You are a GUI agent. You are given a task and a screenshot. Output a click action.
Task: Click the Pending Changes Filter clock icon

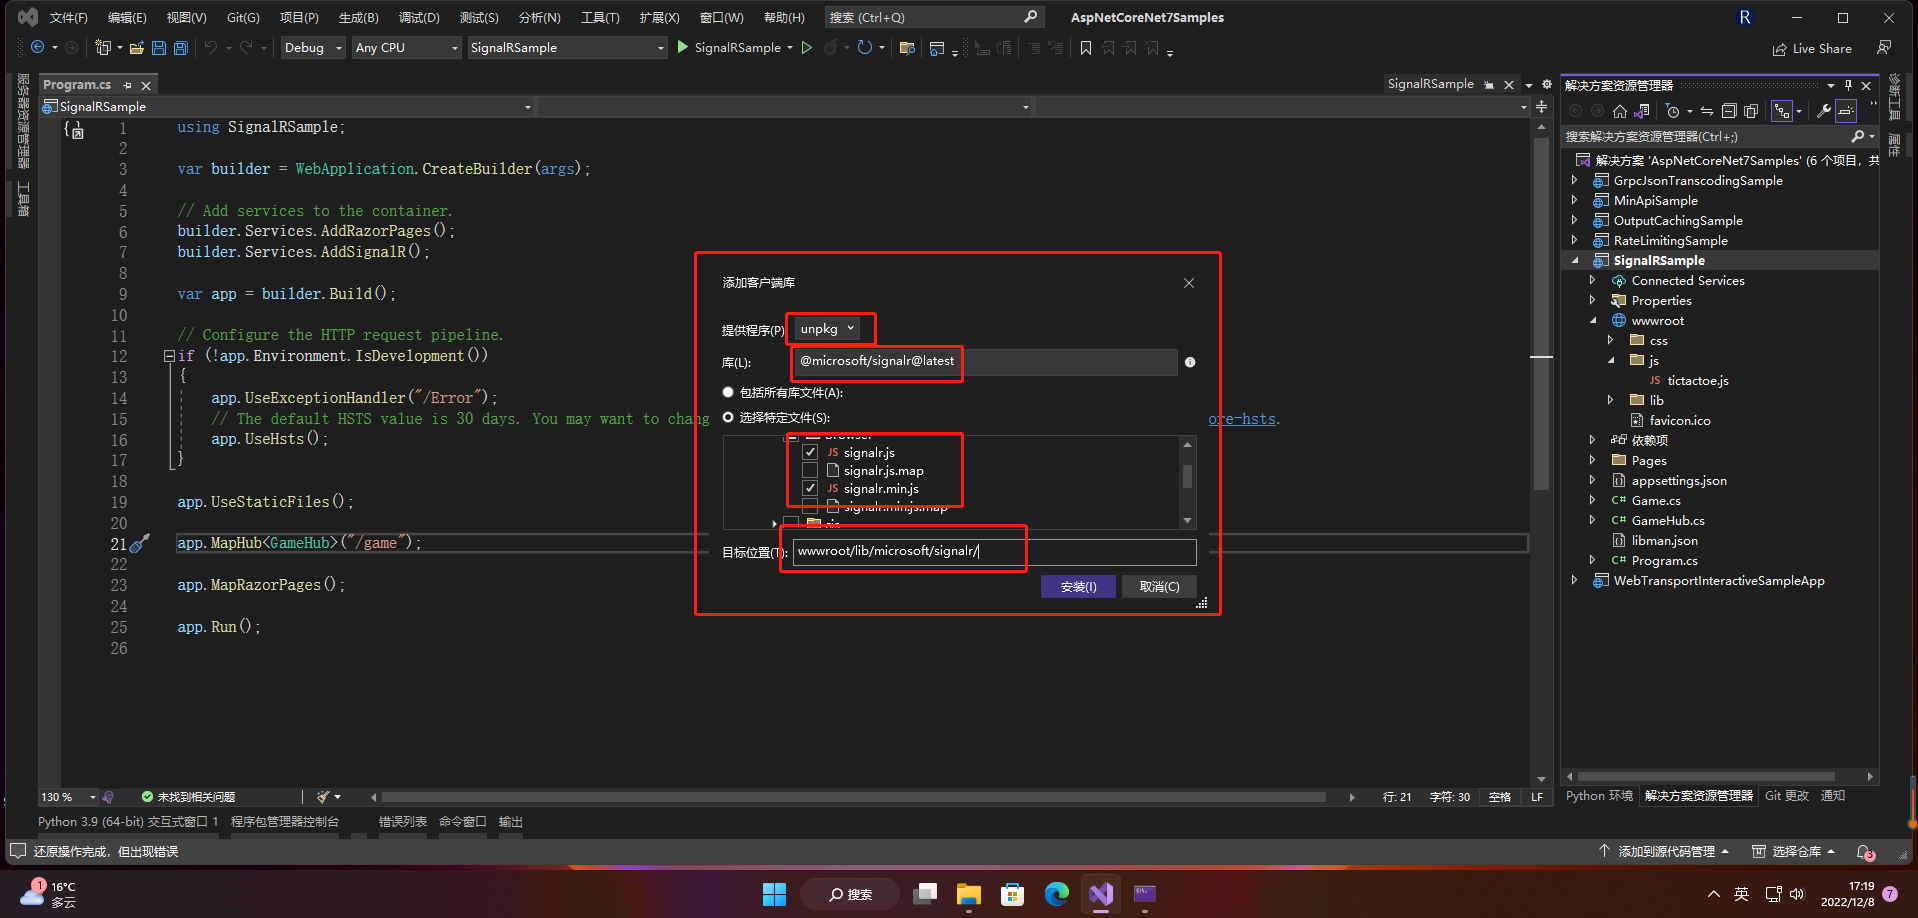pyautogui.click(x=1672, y=111)
